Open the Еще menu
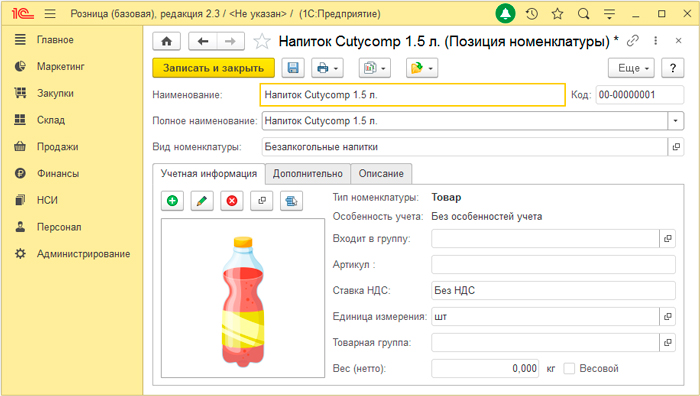 tap(631, 68)
